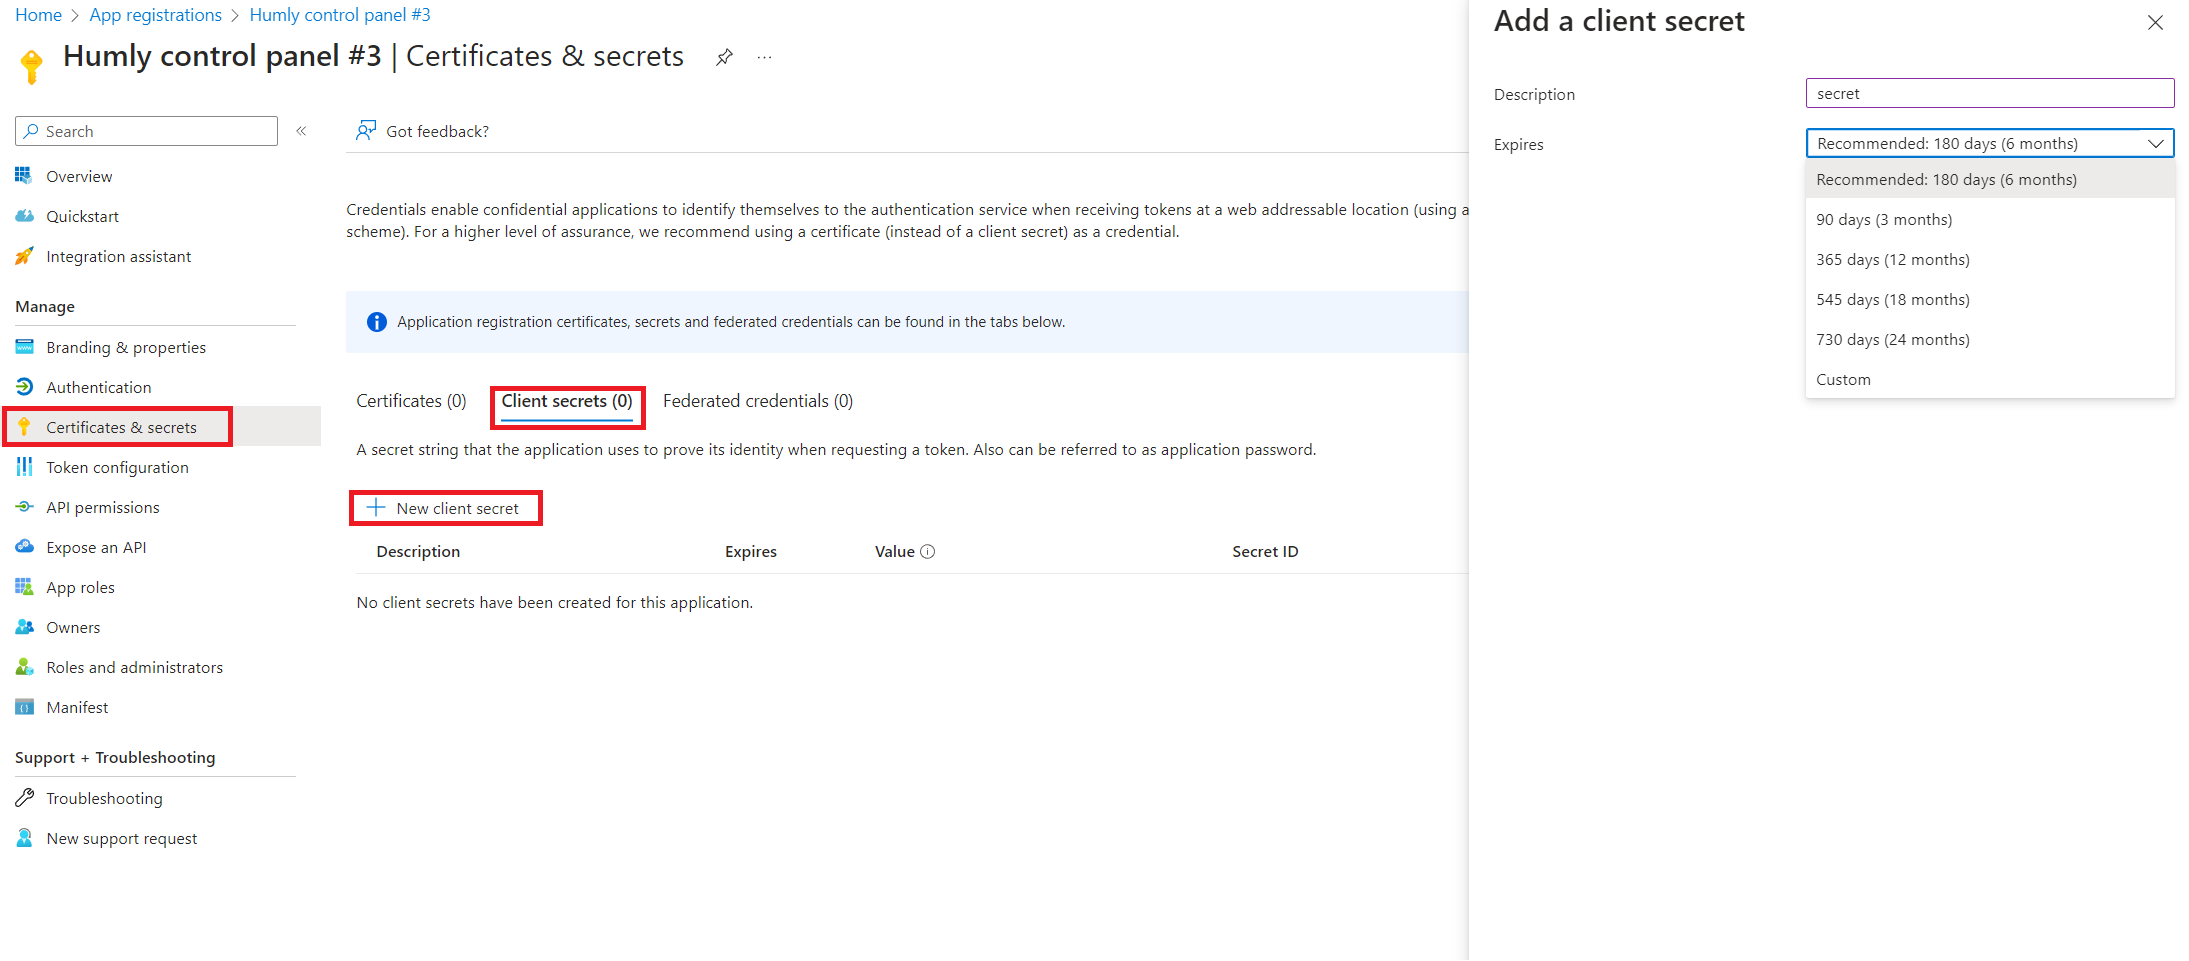2189x961 pixels.
Task: Click the blue information icon in banner
Action: (377, 322)
